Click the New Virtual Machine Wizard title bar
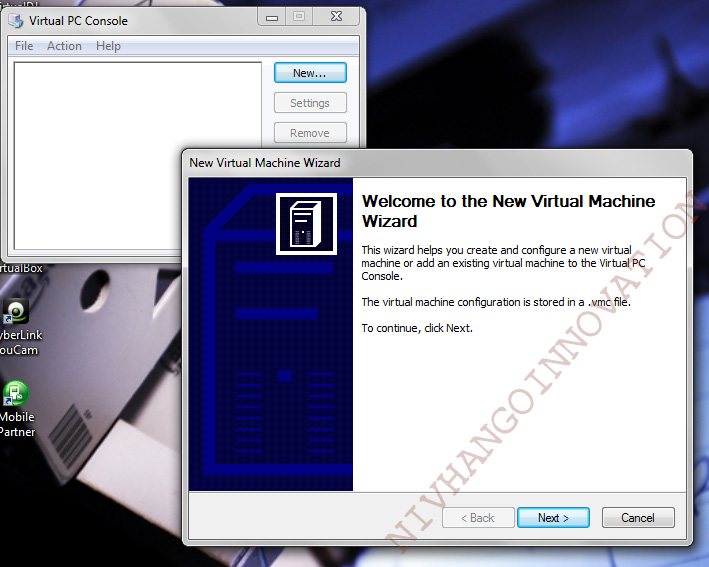The width and height of the screenshot is (709, 567). point(437,163)
